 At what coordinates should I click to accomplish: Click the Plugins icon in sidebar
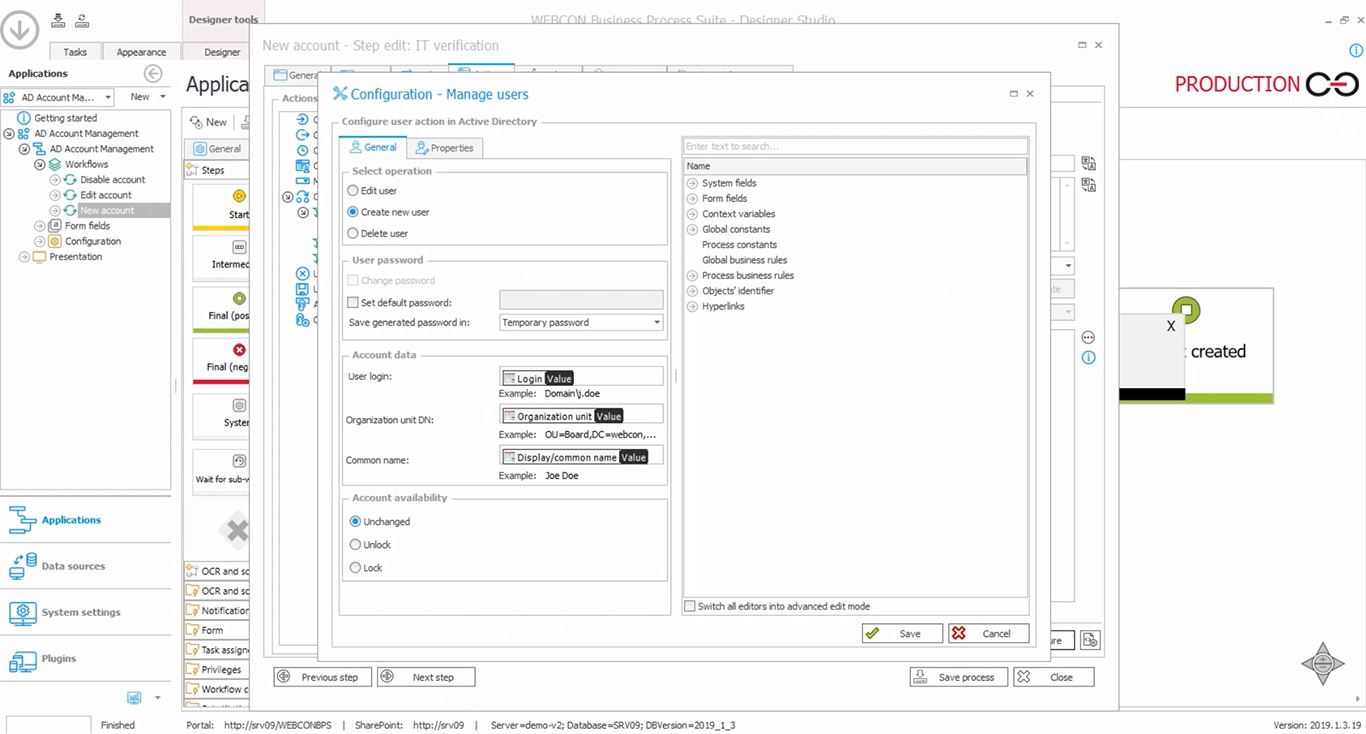tap(22, 660)
